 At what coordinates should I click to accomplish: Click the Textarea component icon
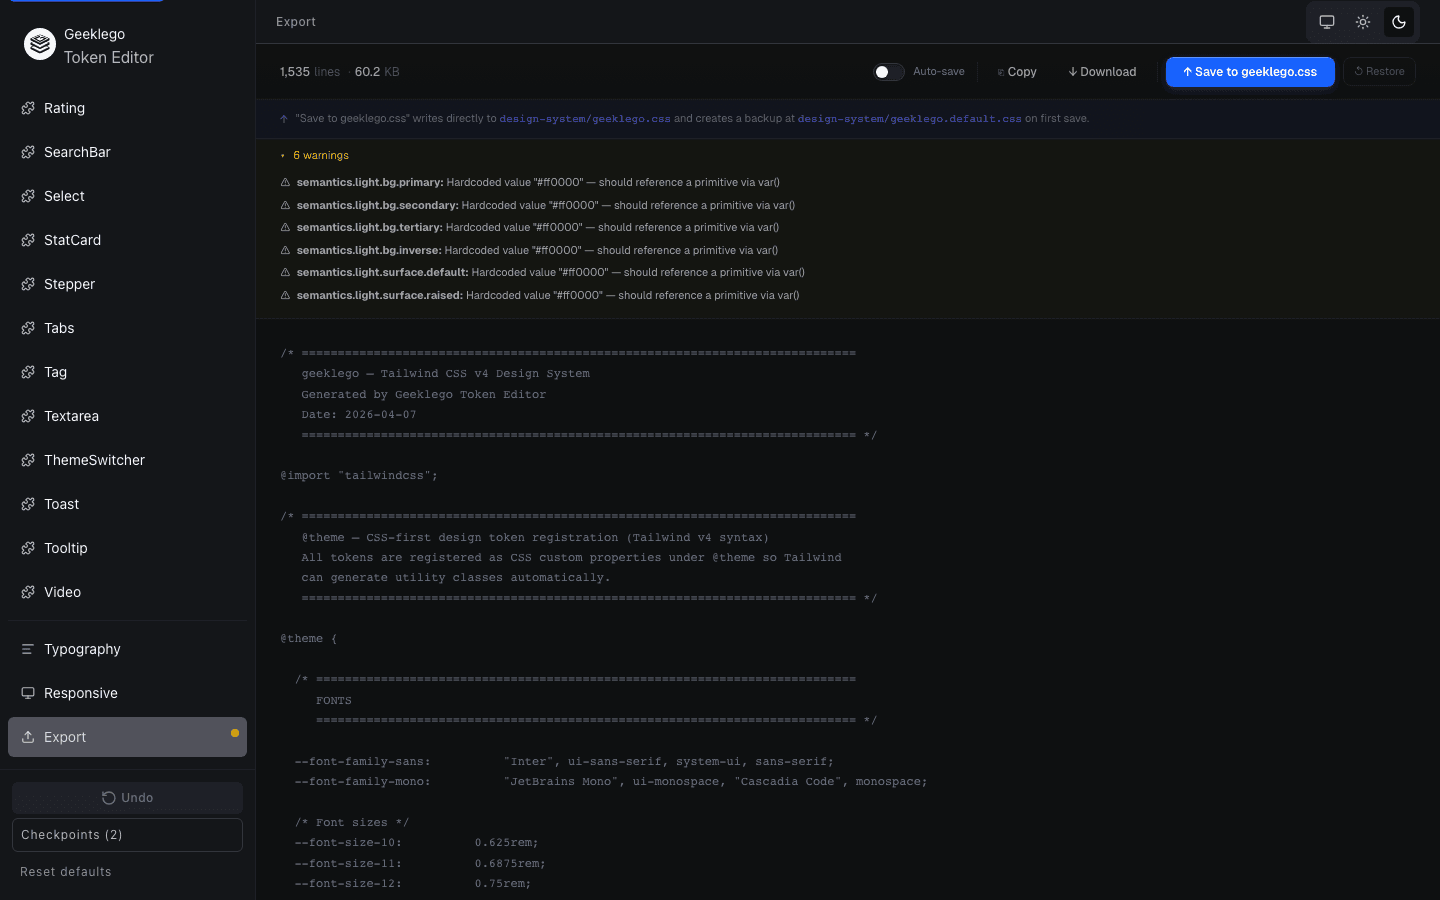pos(28,416)
